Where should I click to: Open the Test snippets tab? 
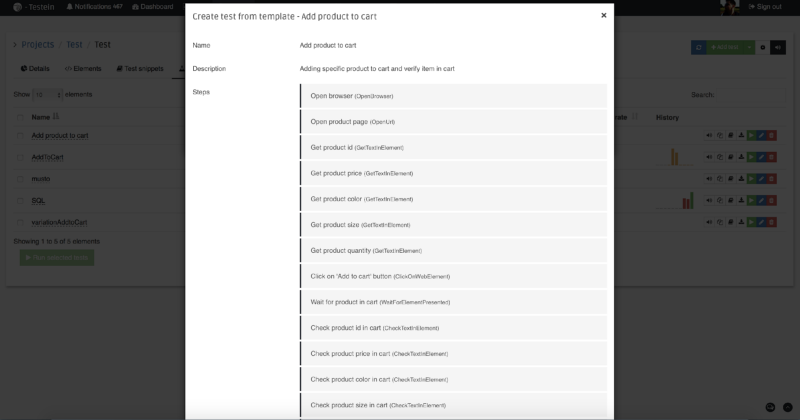point(140,68)
